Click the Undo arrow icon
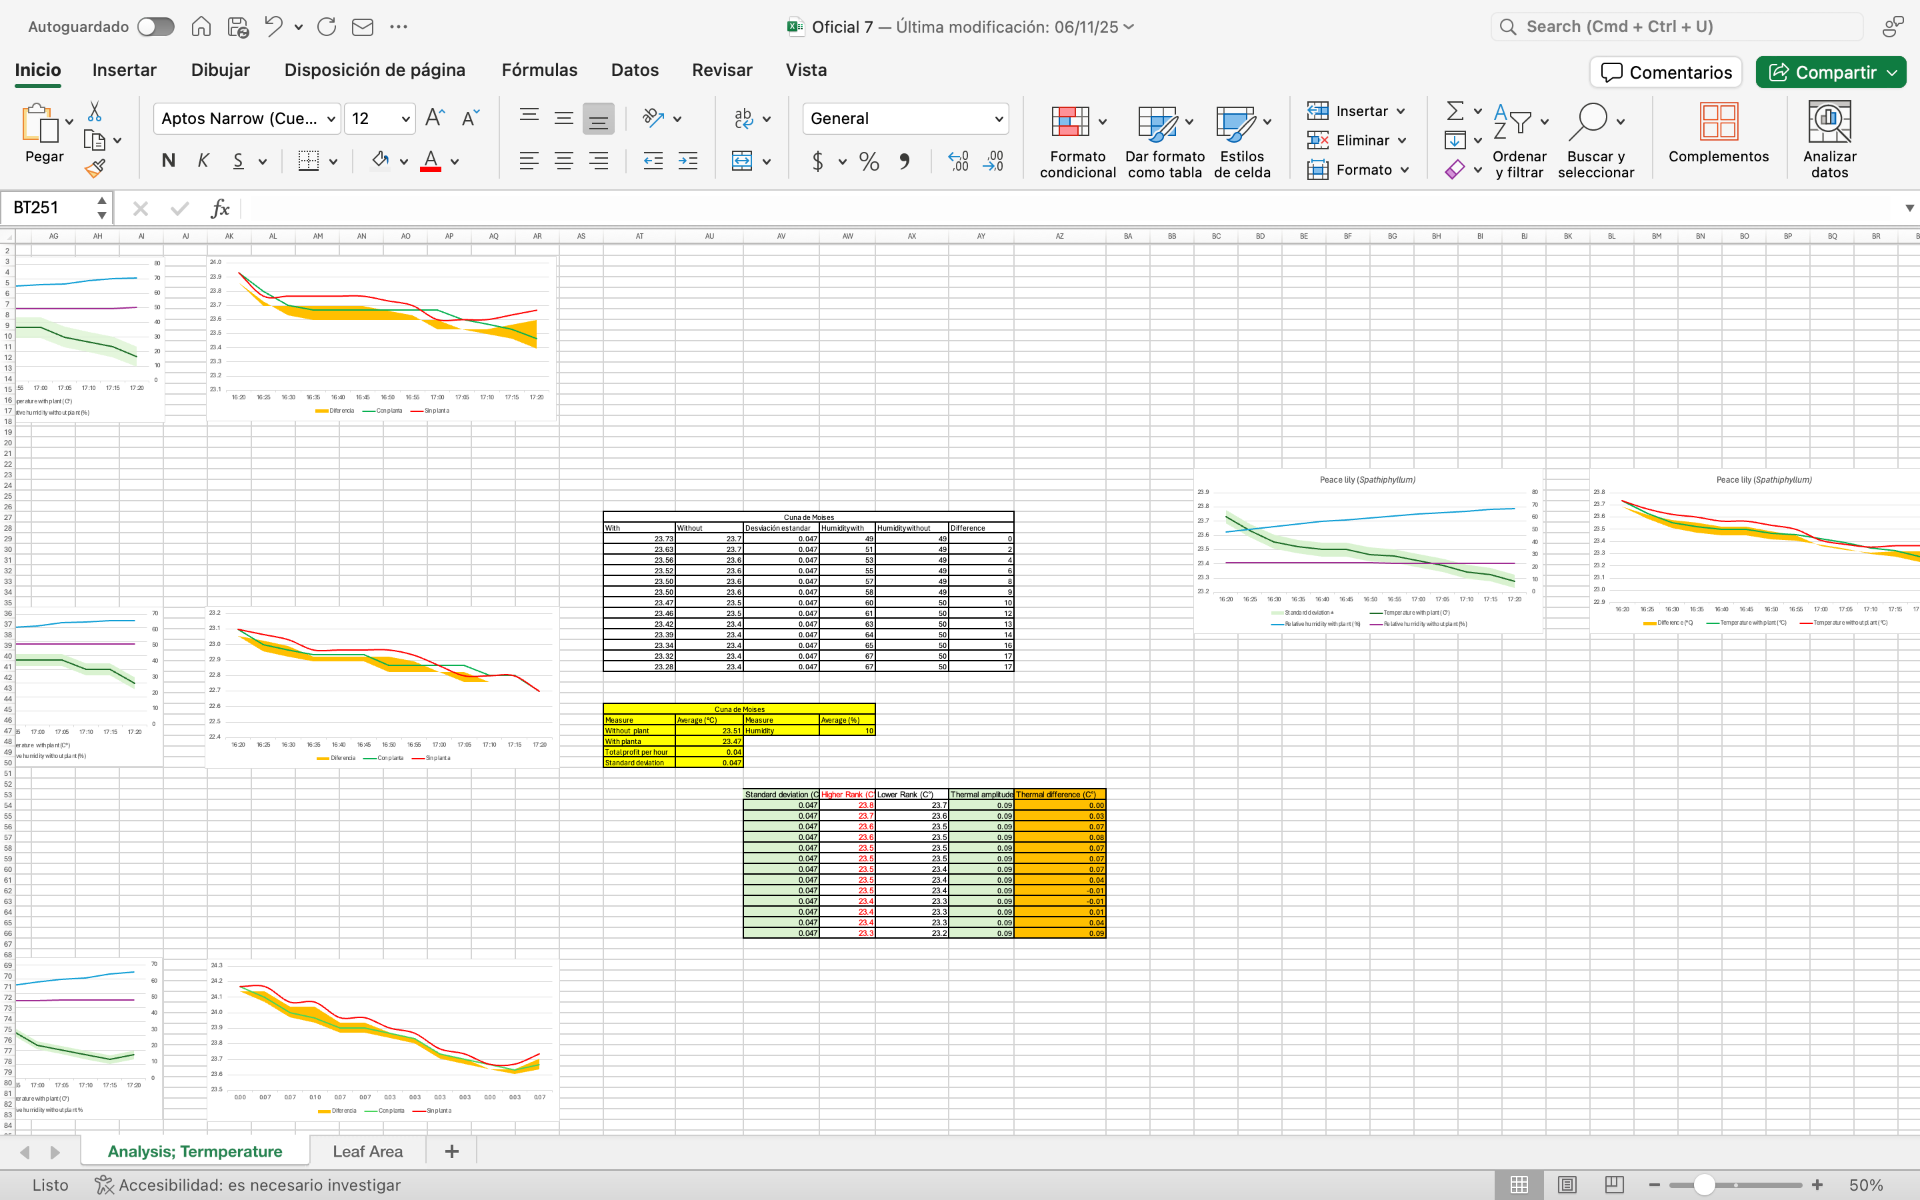 (x=273, y=27)
